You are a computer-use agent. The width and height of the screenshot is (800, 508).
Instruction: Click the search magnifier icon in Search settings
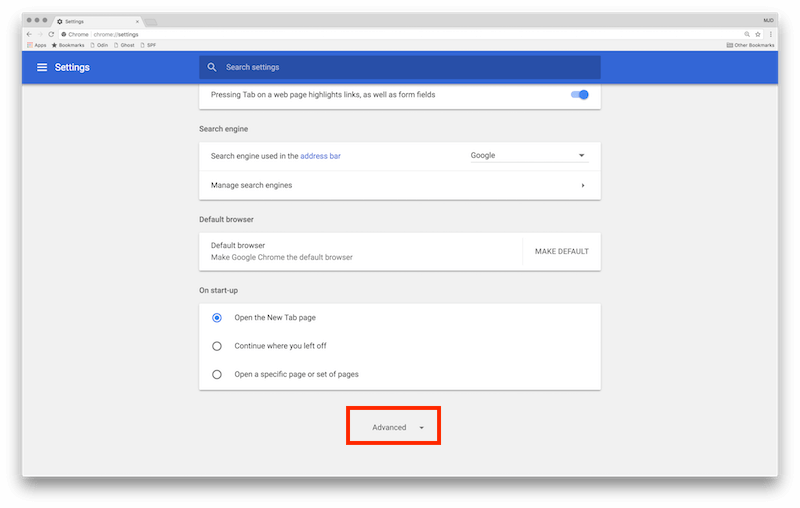point(212,67)
